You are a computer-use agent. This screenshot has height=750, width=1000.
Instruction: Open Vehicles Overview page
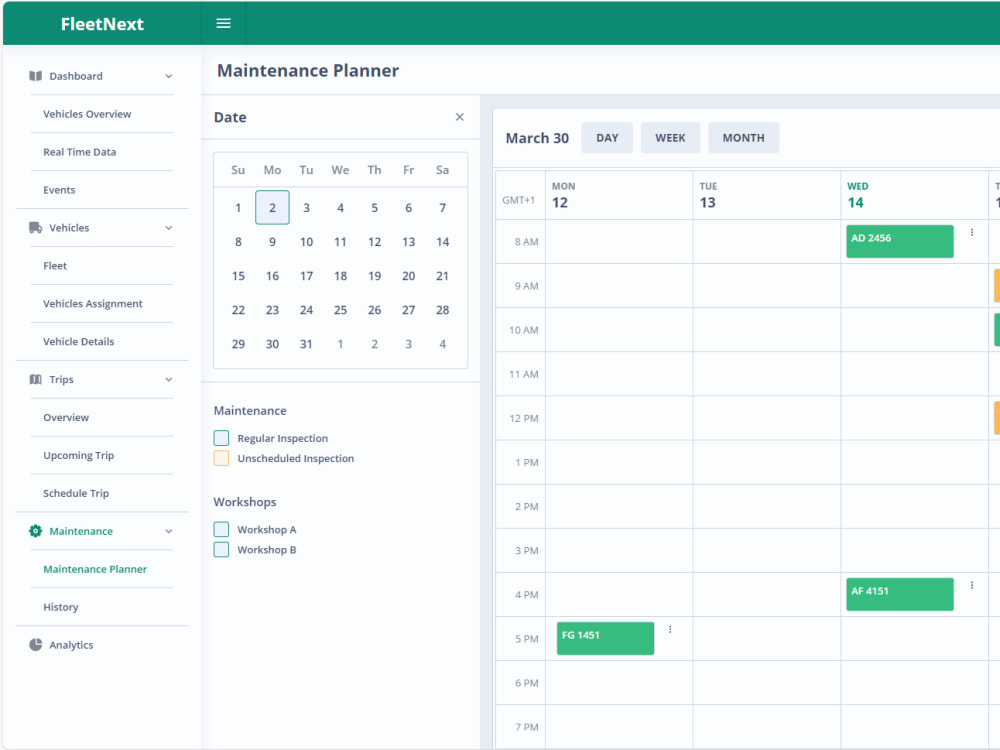(x=87, y=114)
